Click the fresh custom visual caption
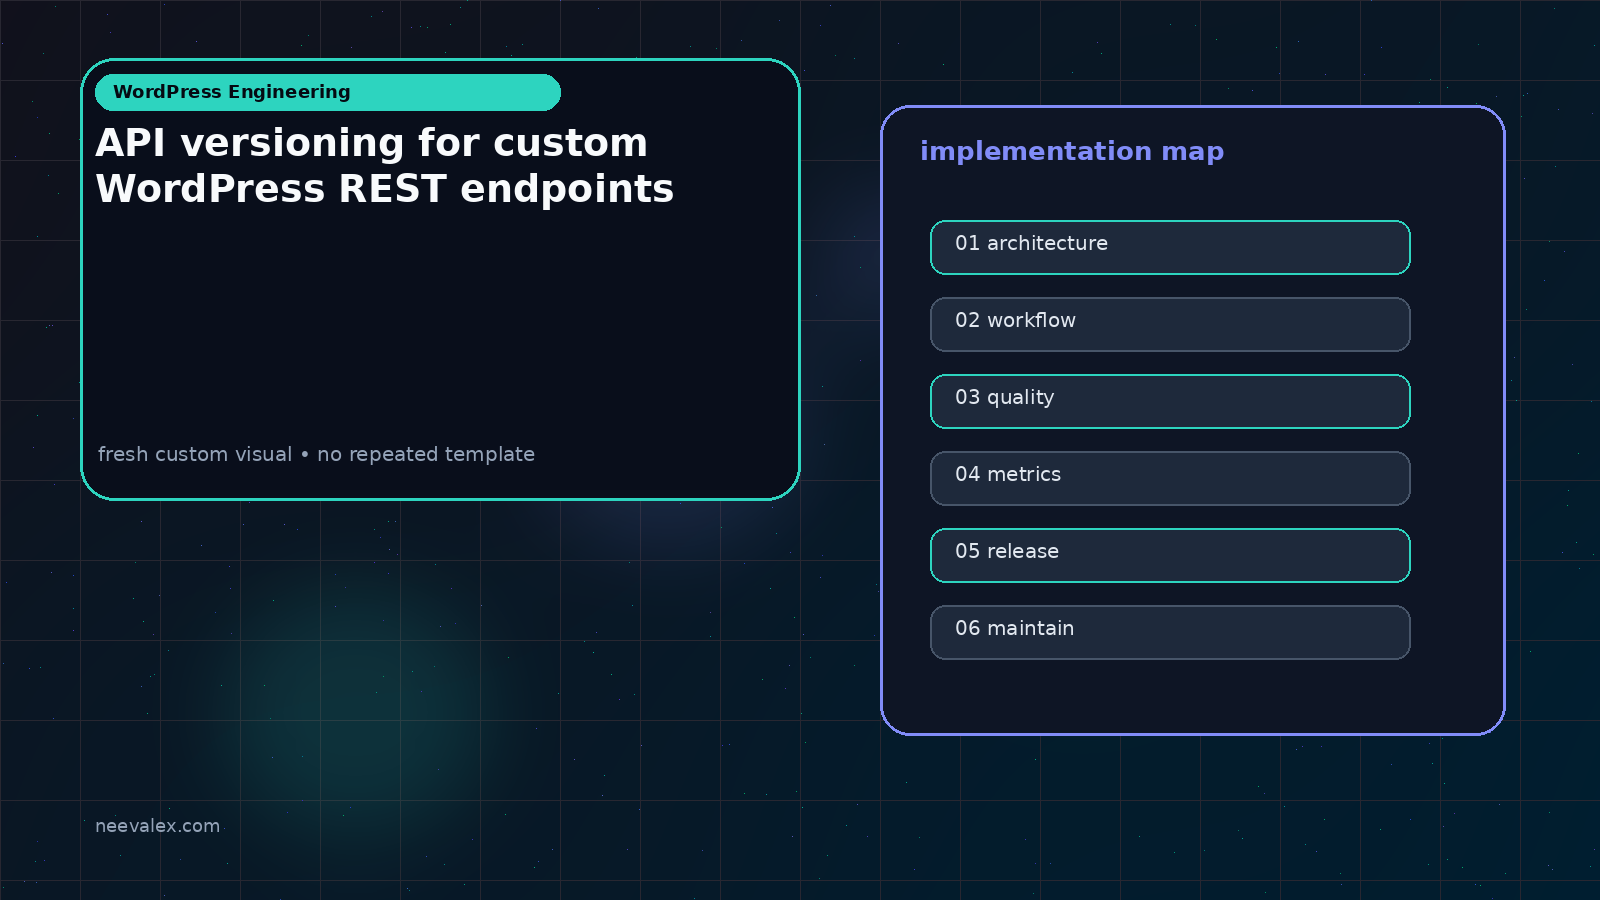This screenshot has width=1600, height=900. click(x=316, y=454)
